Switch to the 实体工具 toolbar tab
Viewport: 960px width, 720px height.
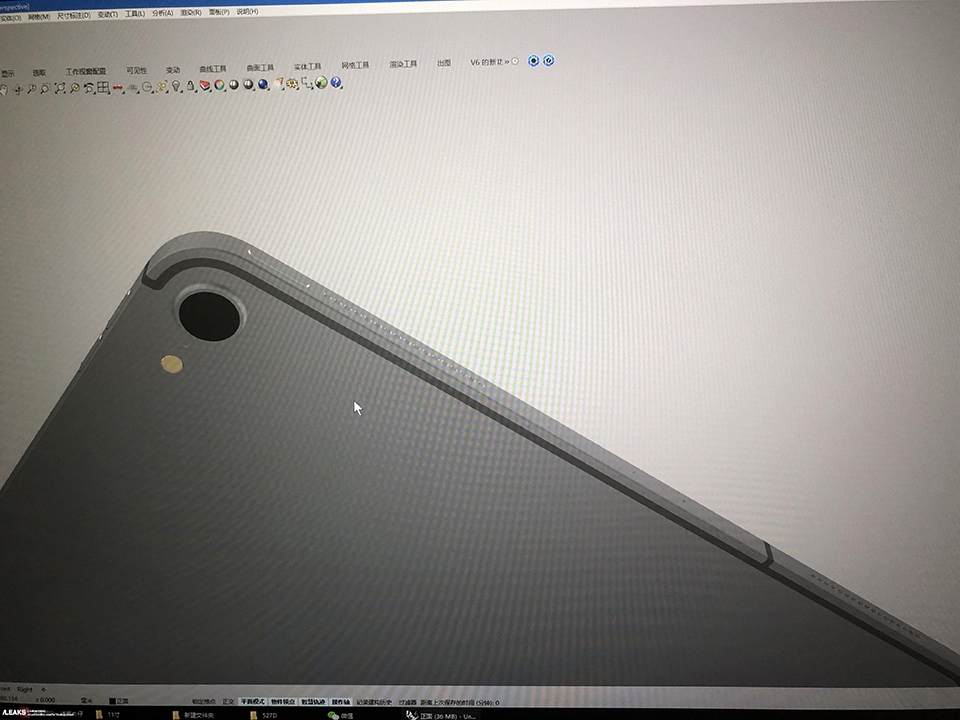pyautogui.click(x=307, y=66)
